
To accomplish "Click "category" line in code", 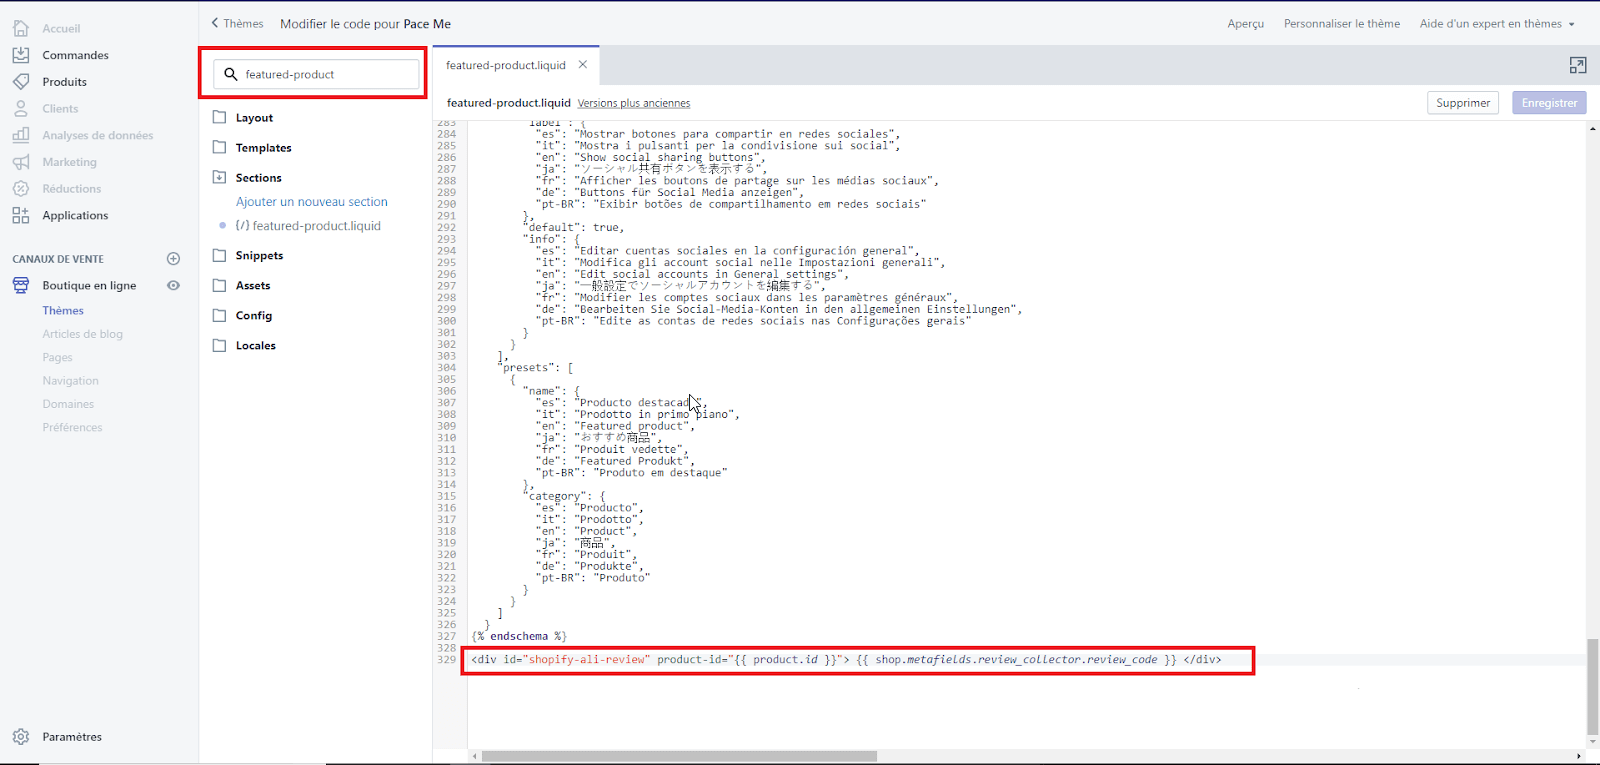I will [x=564, y=496].
